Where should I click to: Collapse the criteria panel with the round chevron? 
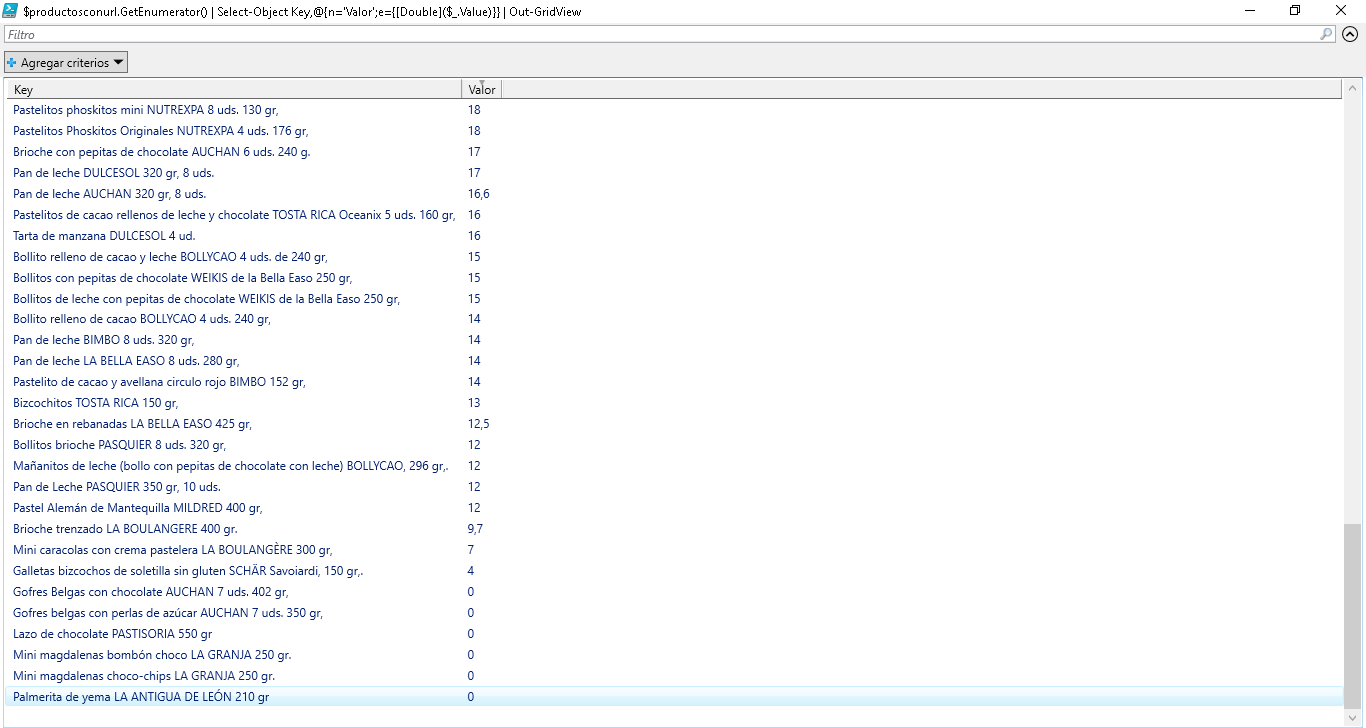click(x=1350, y=34)
